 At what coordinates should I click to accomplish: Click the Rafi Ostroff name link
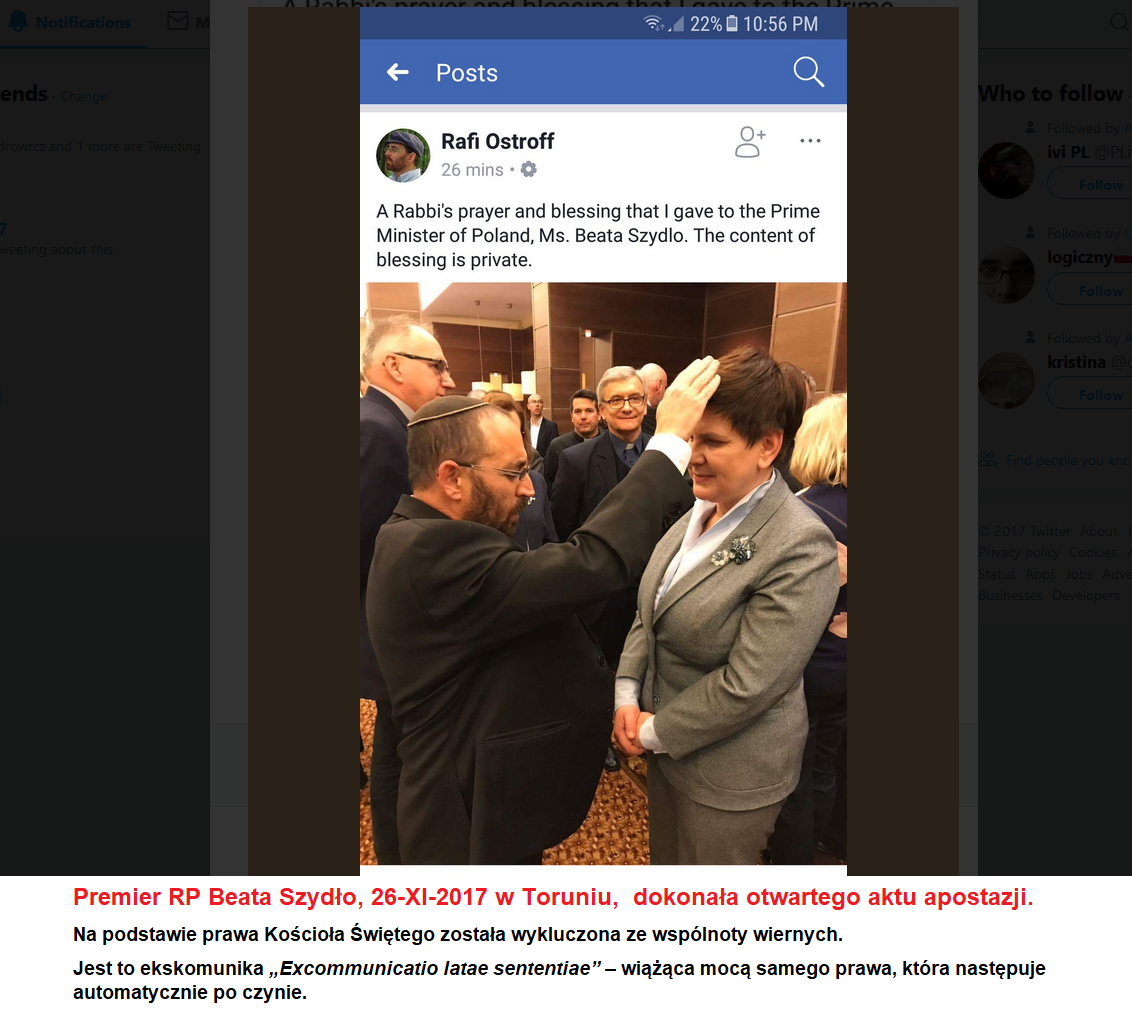coord(497,142)
